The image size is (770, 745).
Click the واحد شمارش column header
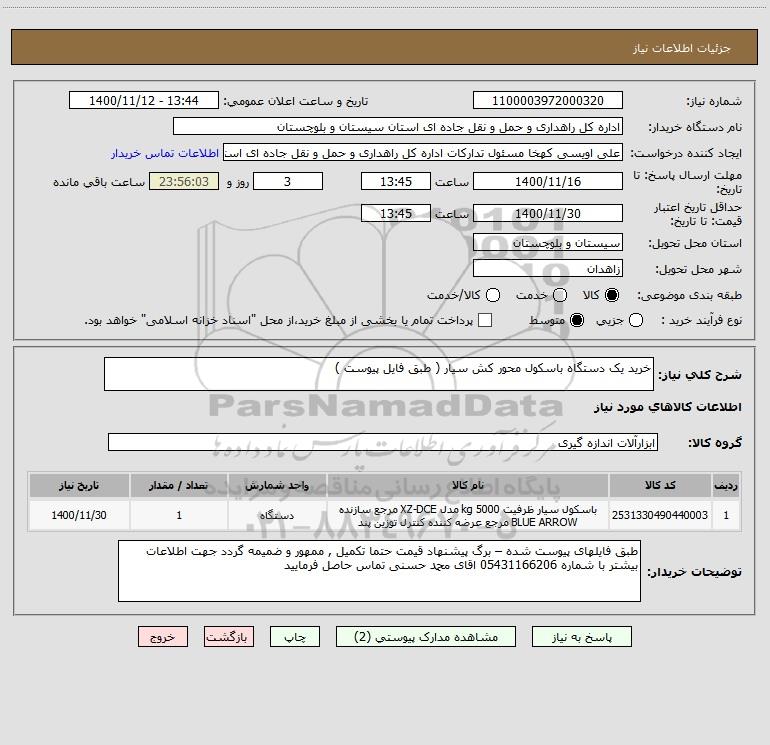coord(277,486)
